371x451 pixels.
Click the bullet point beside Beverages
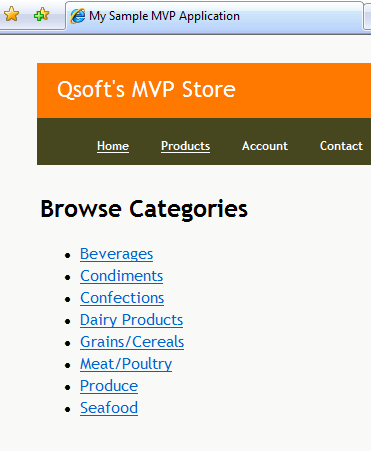(x=68, y=256)
